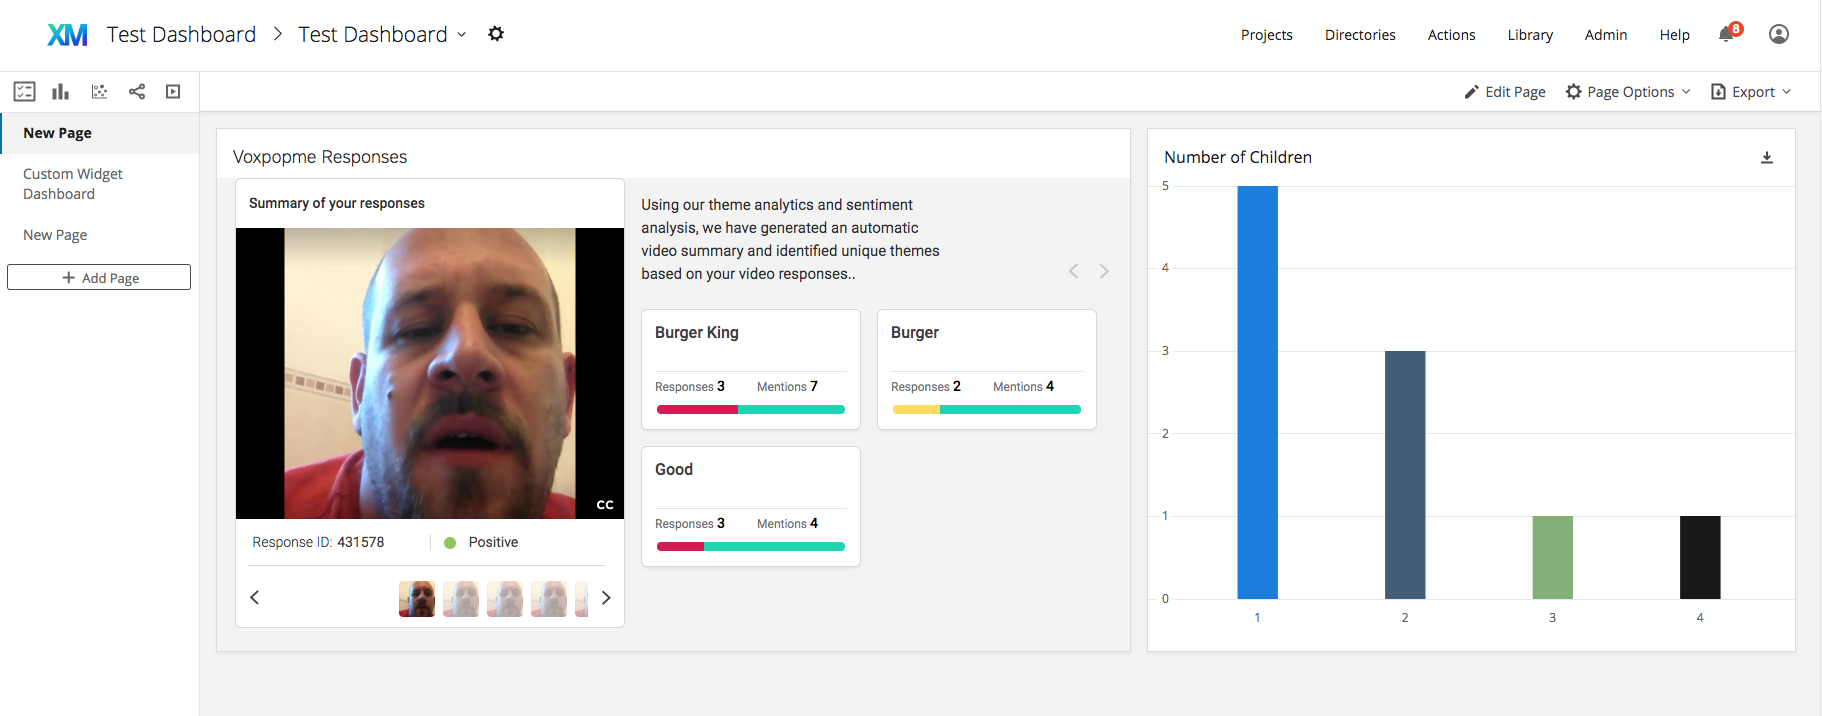1822x716 pixels.
Task: Open the Actions menu
Action: [x=1451, y=35]
